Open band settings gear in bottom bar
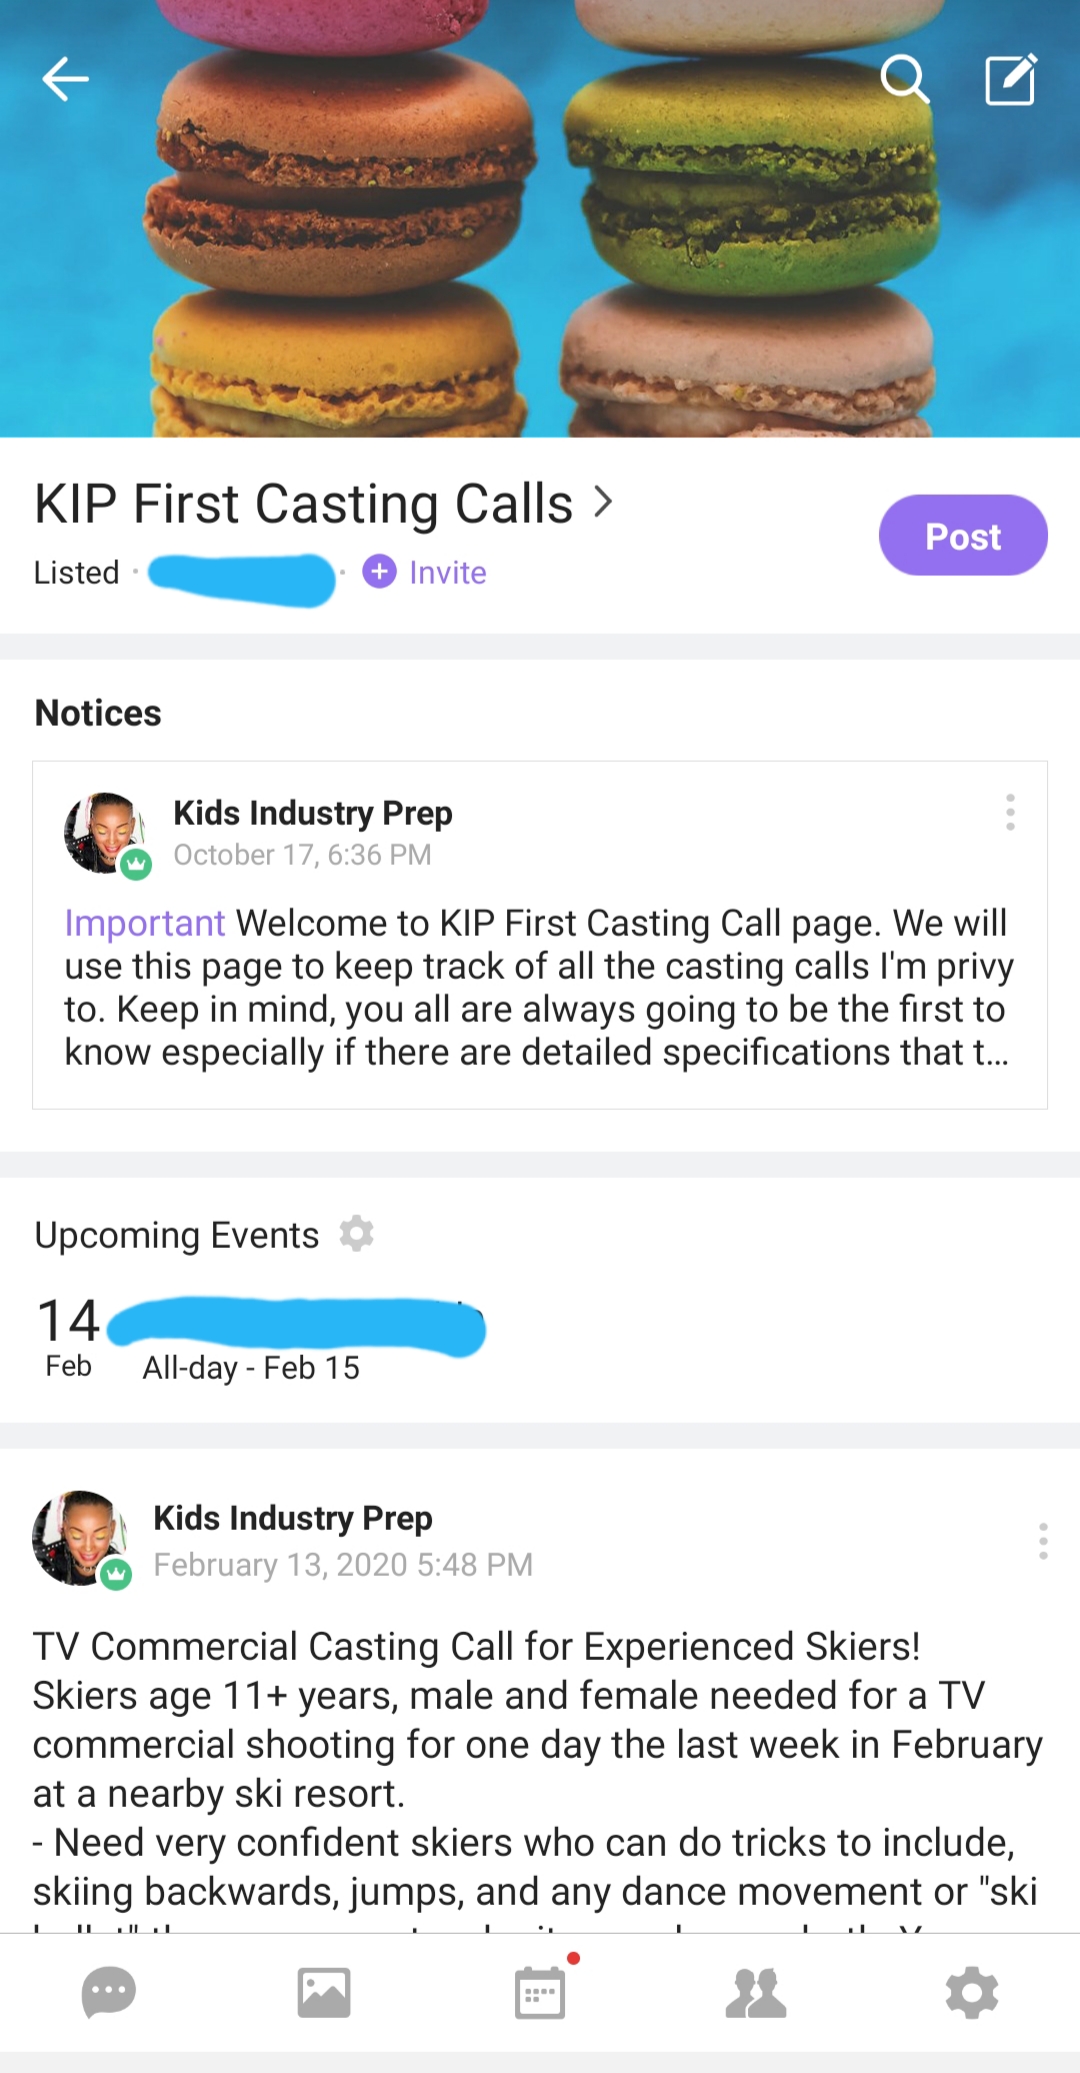 click(x=972, y=1992)
